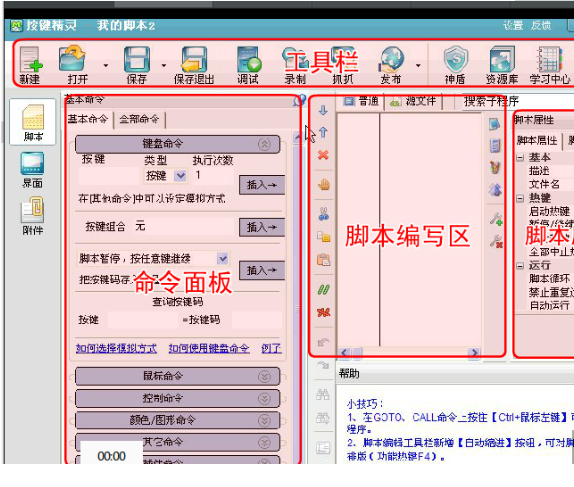Open dropdown arrow next to 发布
The height and width of the screenshot is (487, 574).
tap(418, 66)
